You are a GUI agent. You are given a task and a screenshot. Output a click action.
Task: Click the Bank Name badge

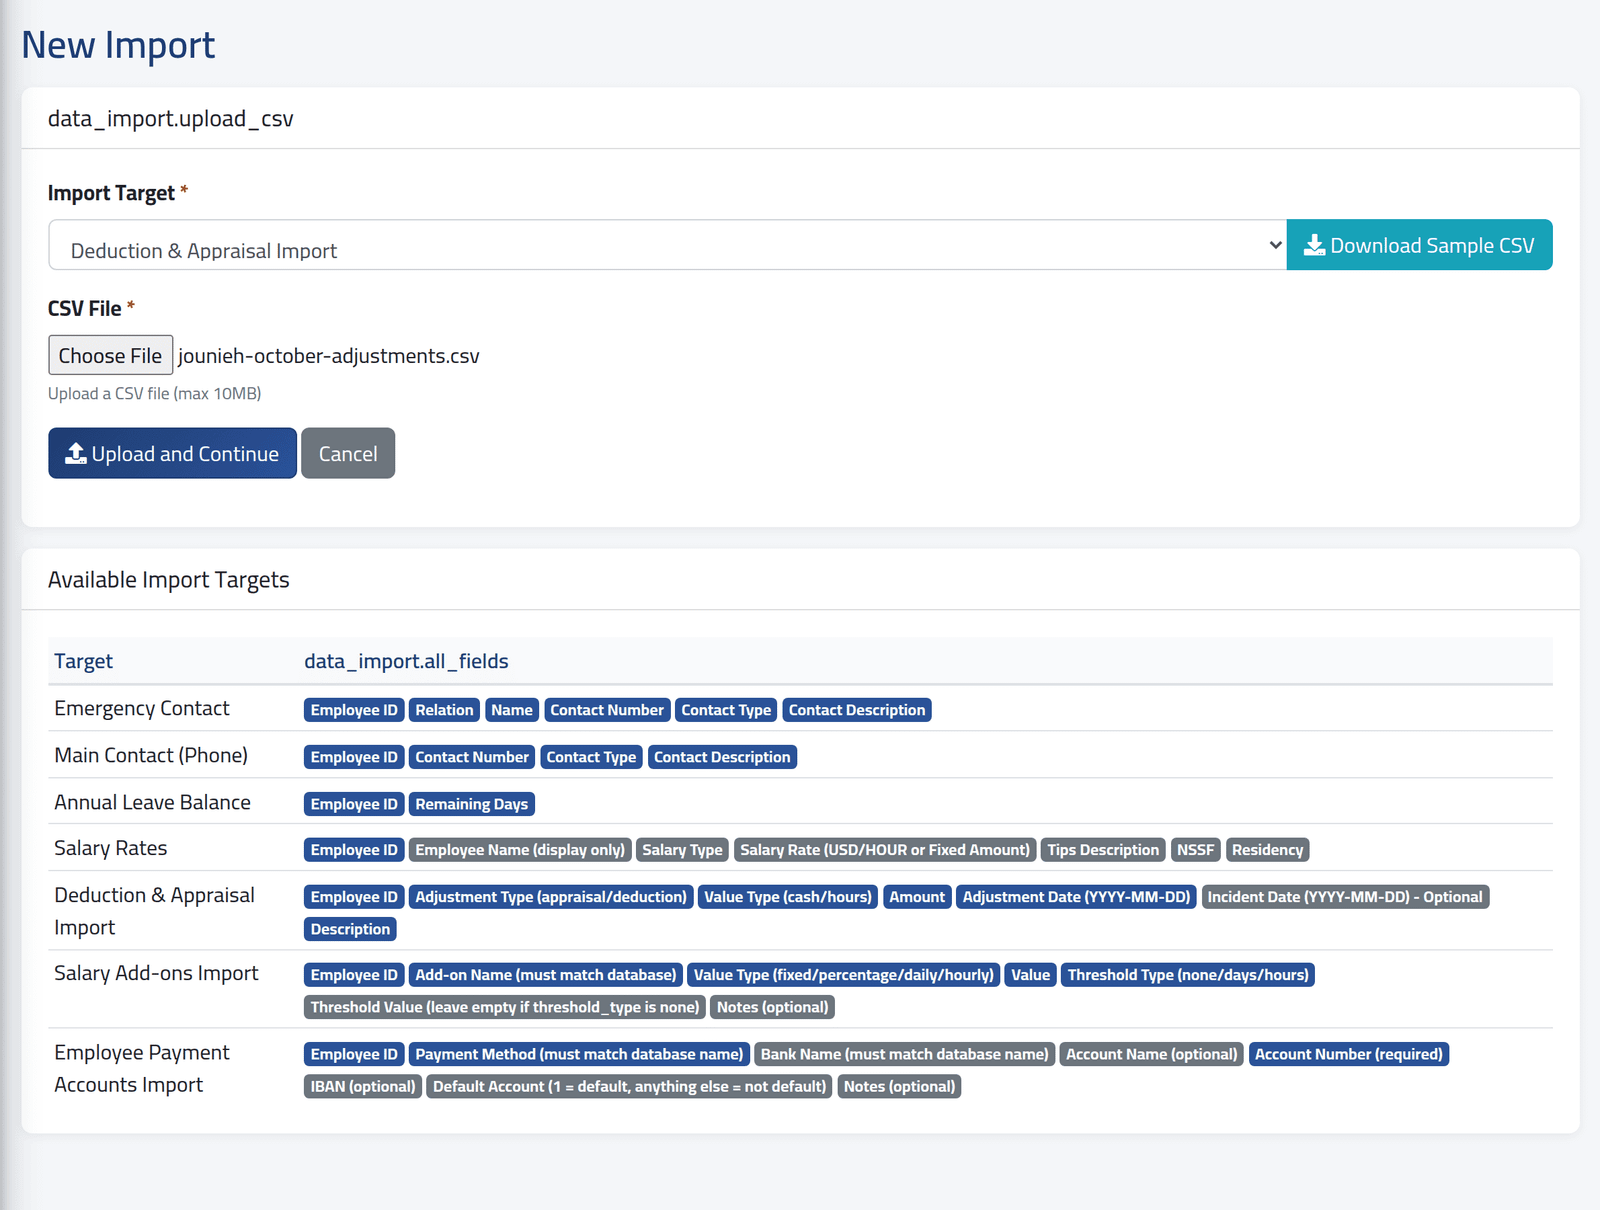click(904, 1054)
